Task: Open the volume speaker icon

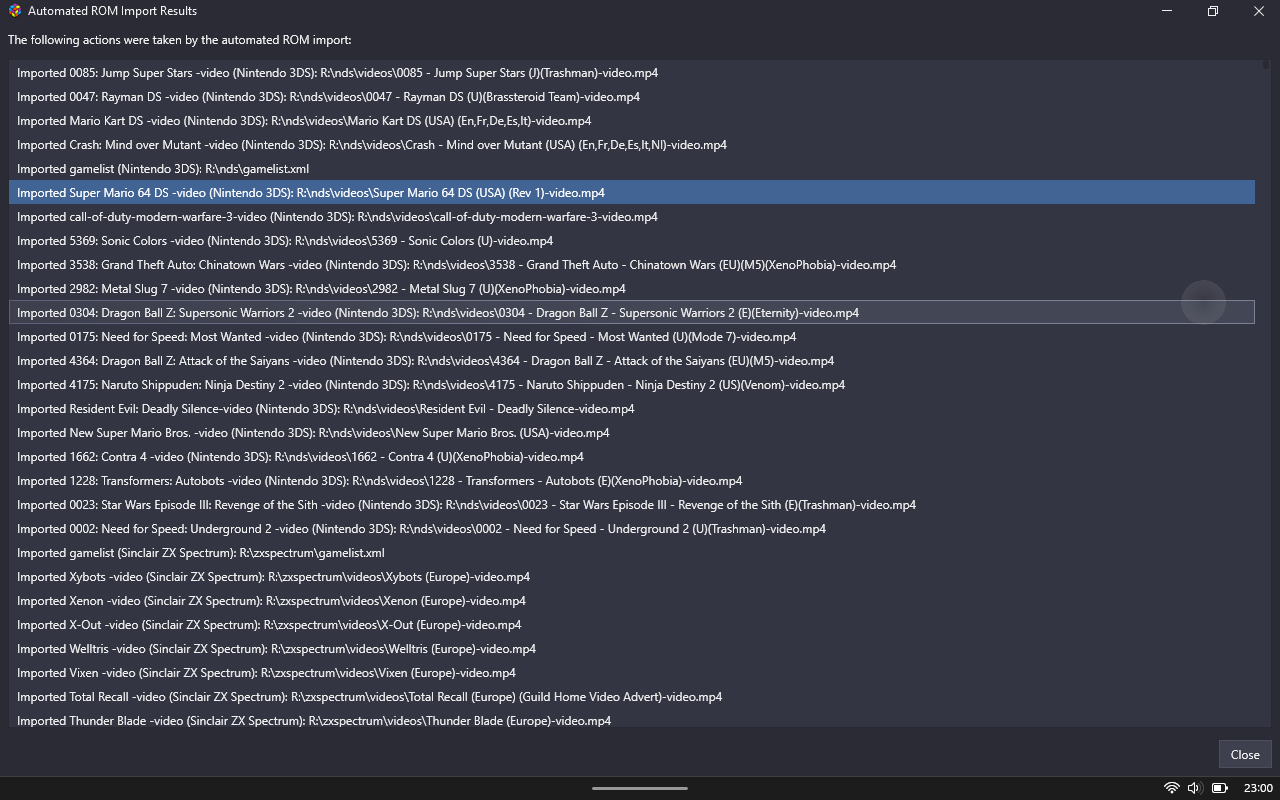Action: [x=1194, y=788]
